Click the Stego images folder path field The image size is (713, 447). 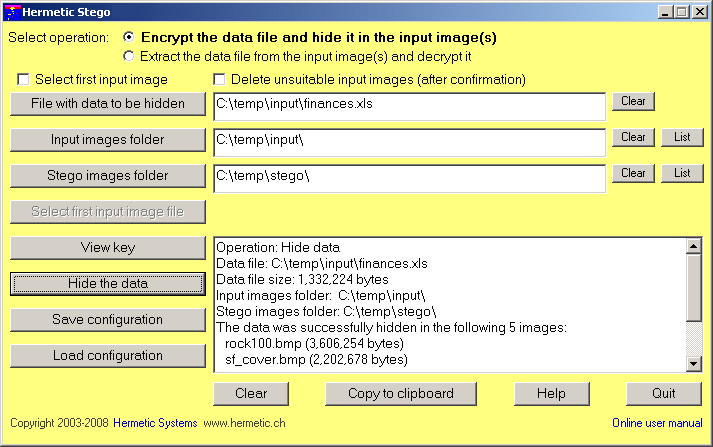409,178
